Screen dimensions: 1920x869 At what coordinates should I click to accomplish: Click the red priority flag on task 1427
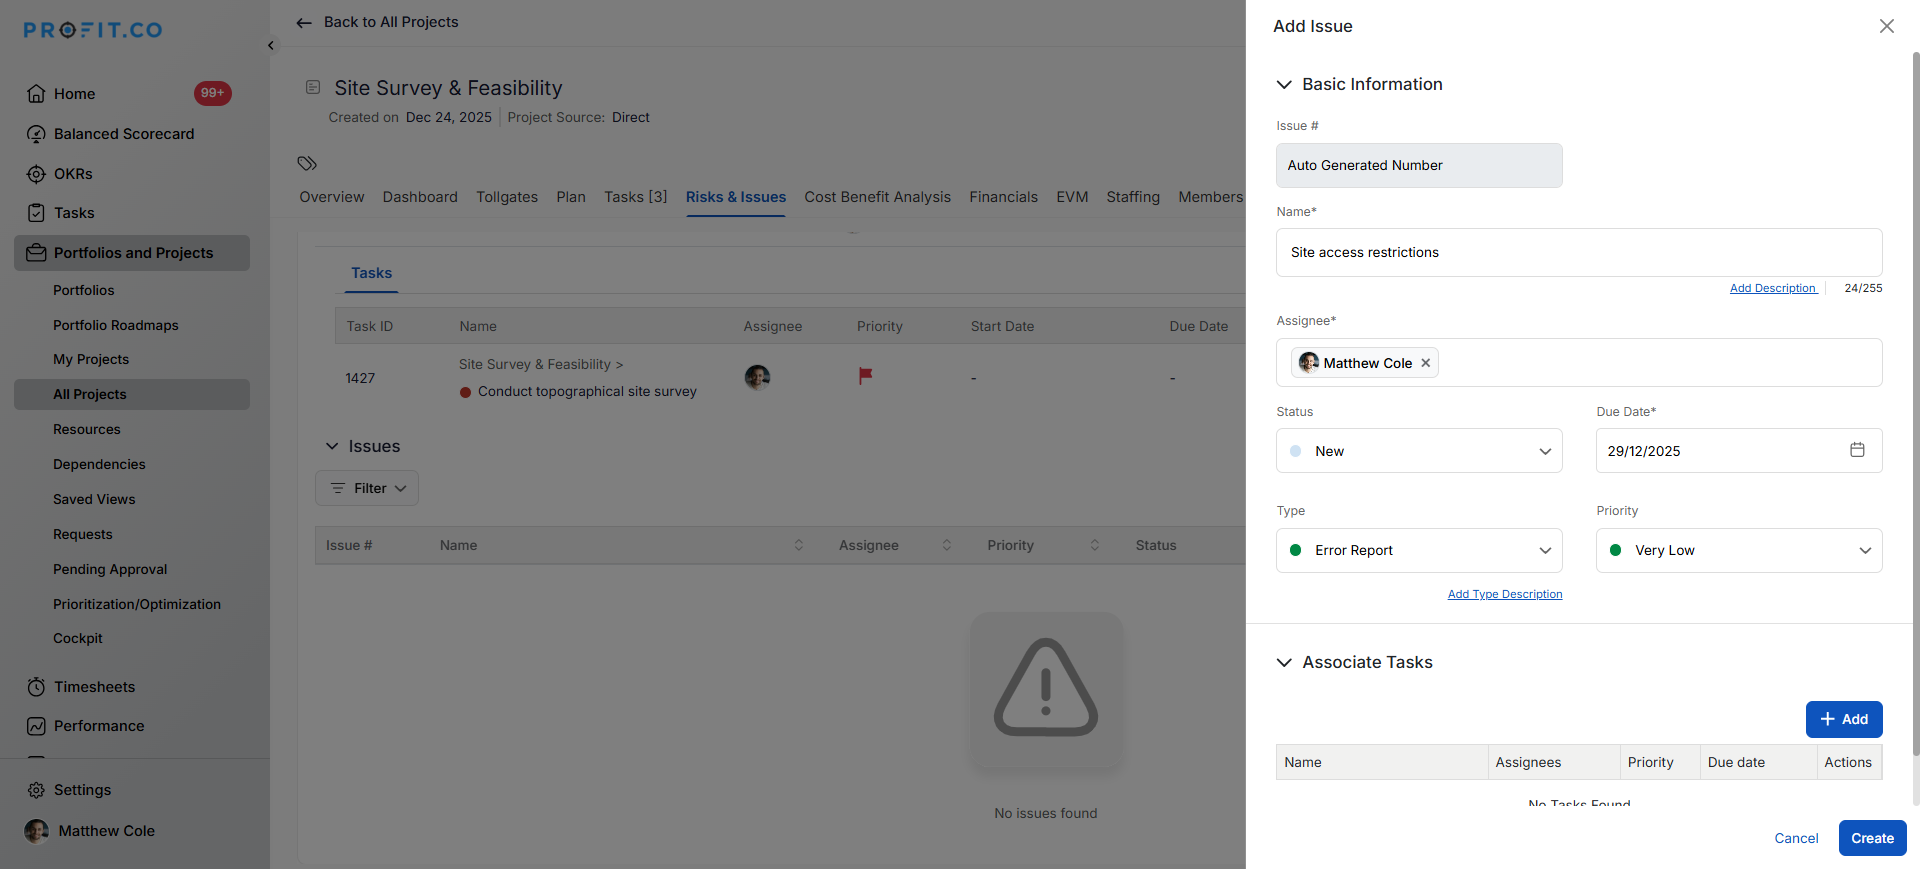coord(865,376)
